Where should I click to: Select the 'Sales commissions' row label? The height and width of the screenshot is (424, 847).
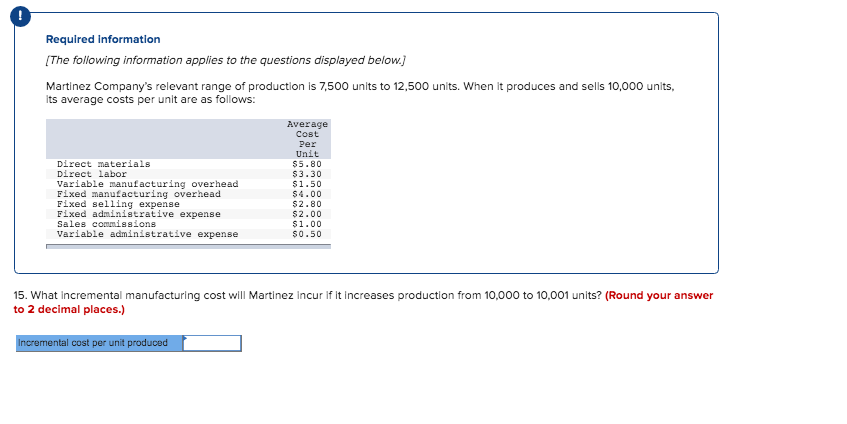[106, 224]
